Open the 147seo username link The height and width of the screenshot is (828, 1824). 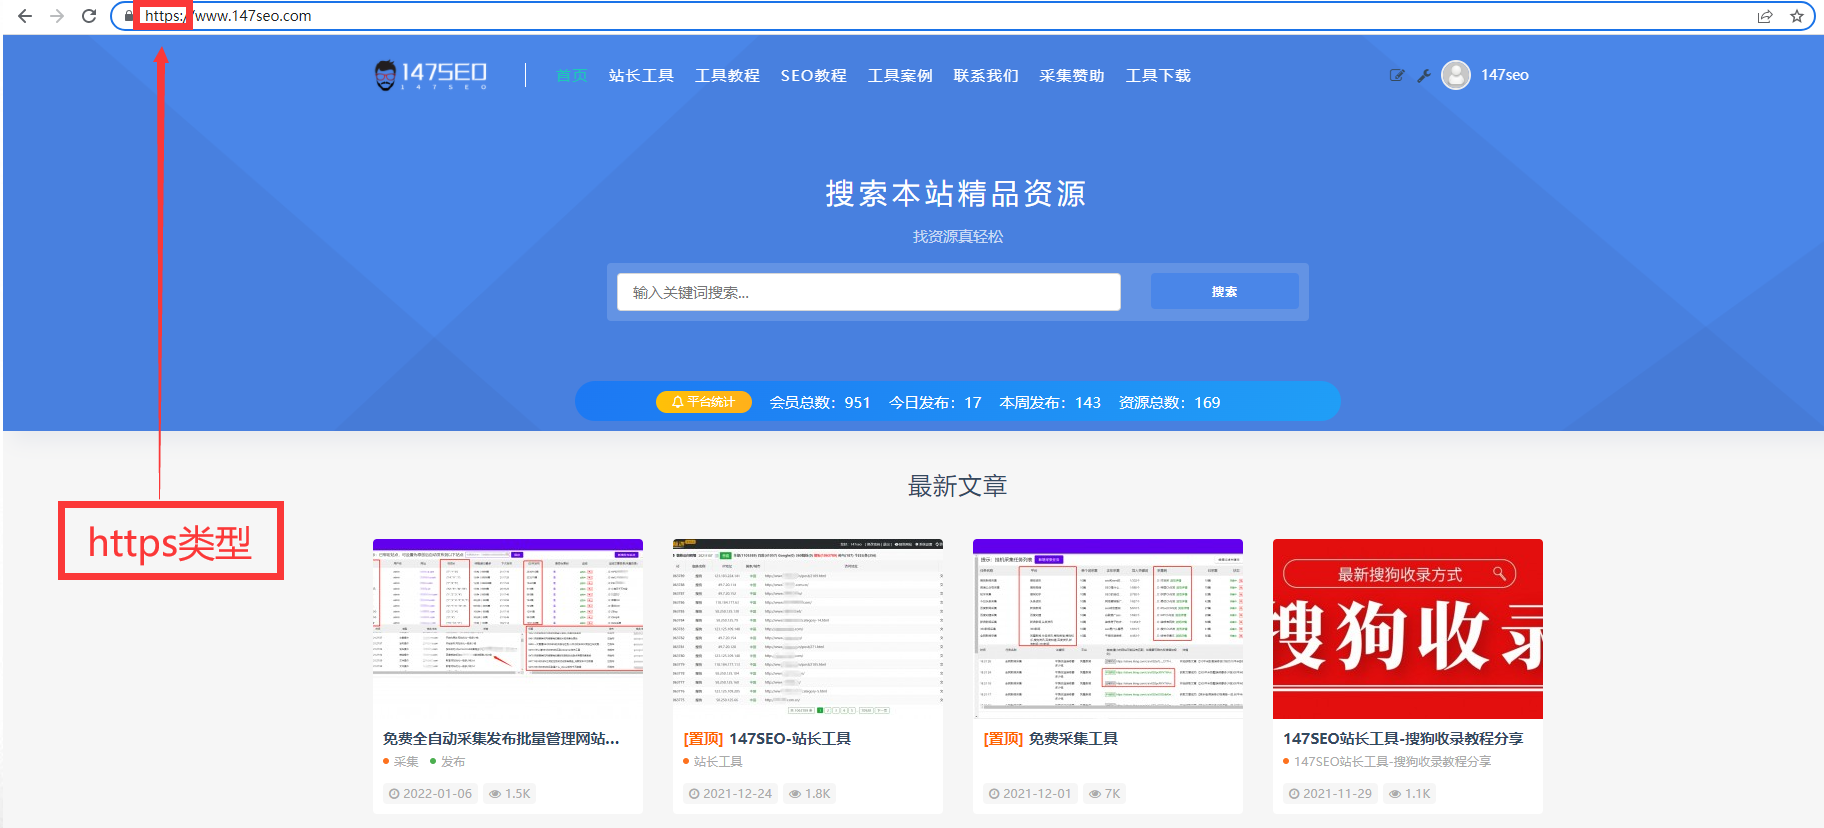tap(1505, 75)
